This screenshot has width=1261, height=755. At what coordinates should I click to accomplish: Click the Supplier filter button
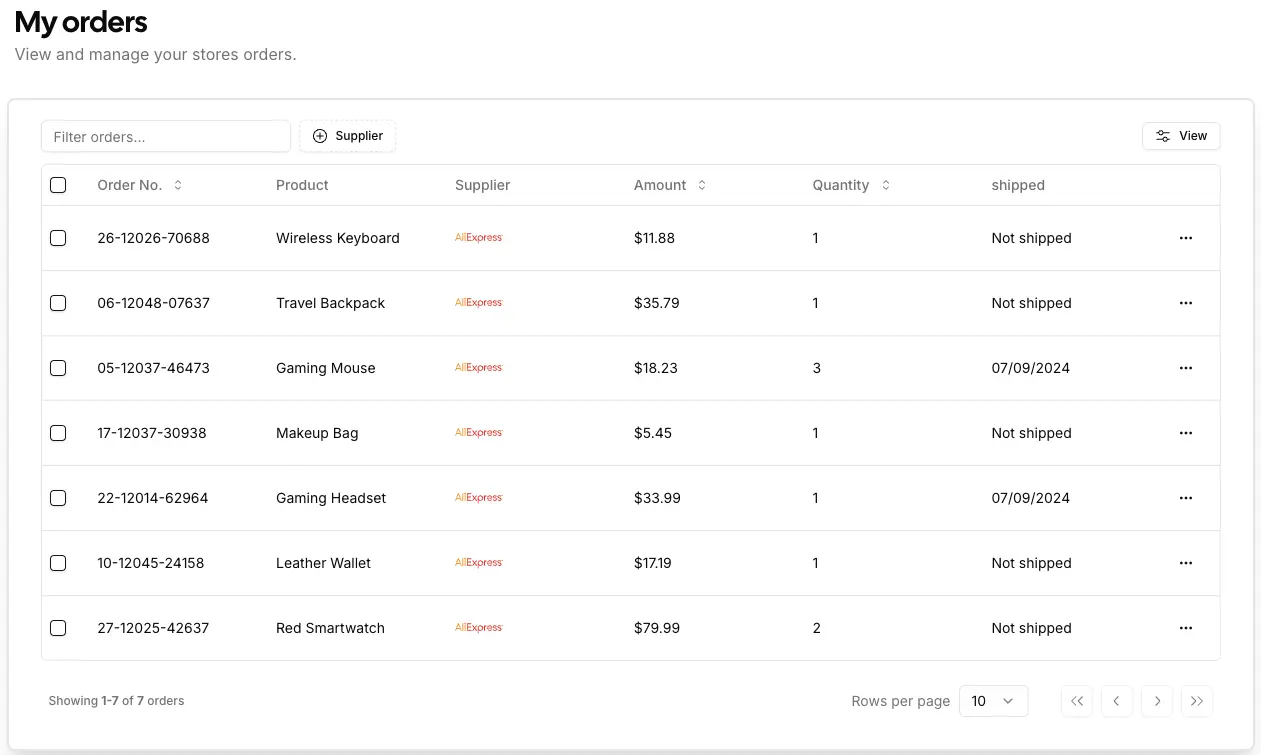coord(347,135)
